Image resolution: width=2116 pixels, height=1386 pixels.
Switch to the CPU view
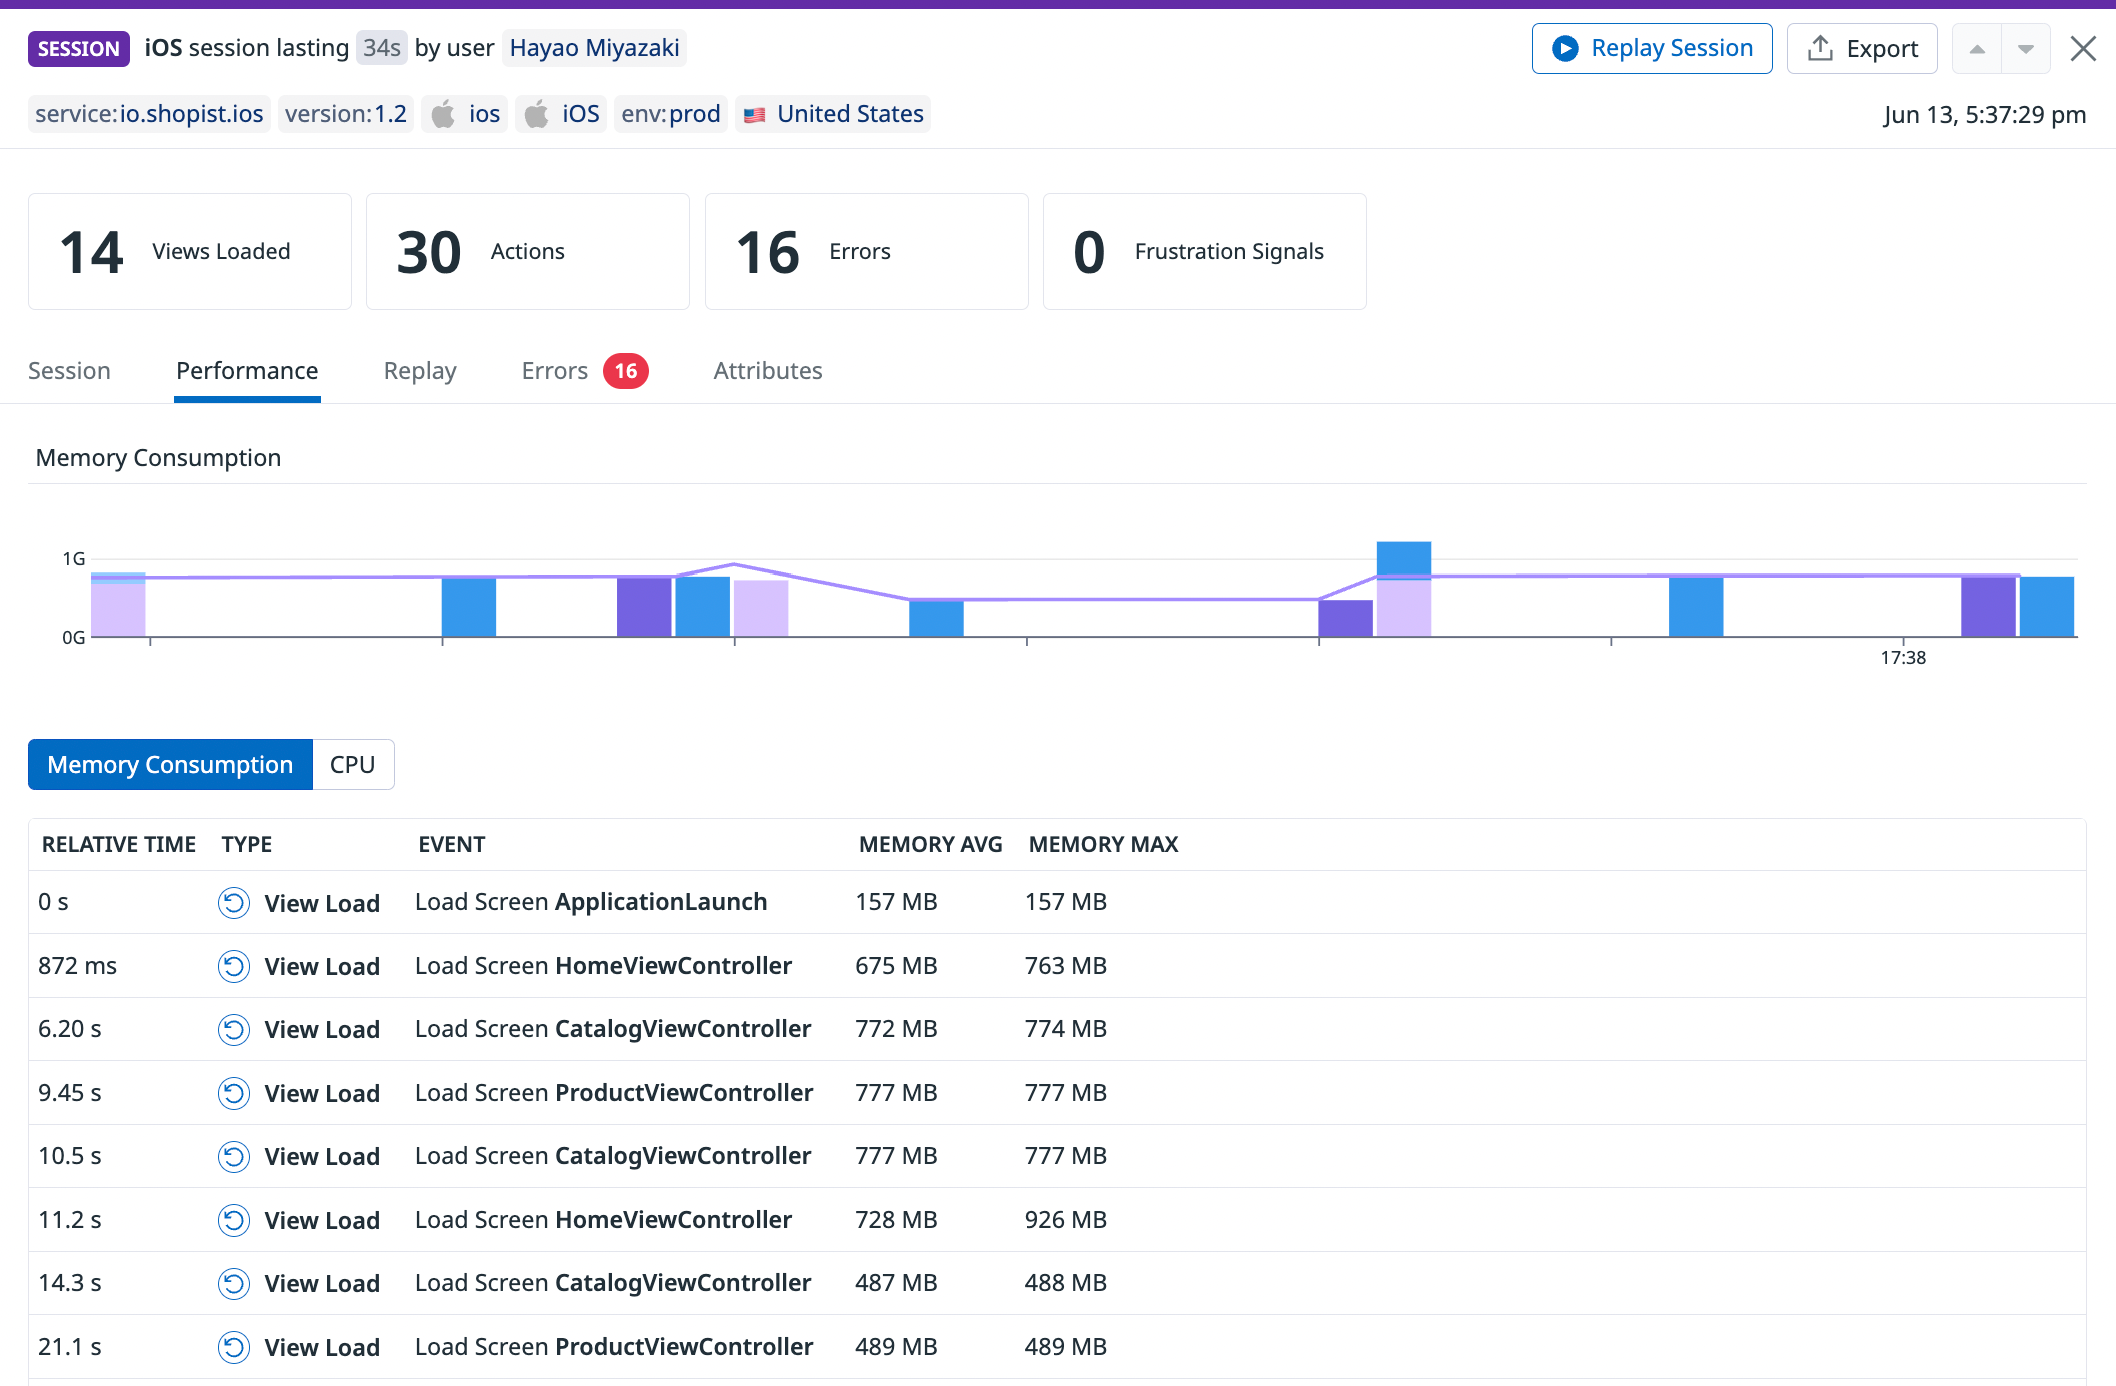[352, 764]
